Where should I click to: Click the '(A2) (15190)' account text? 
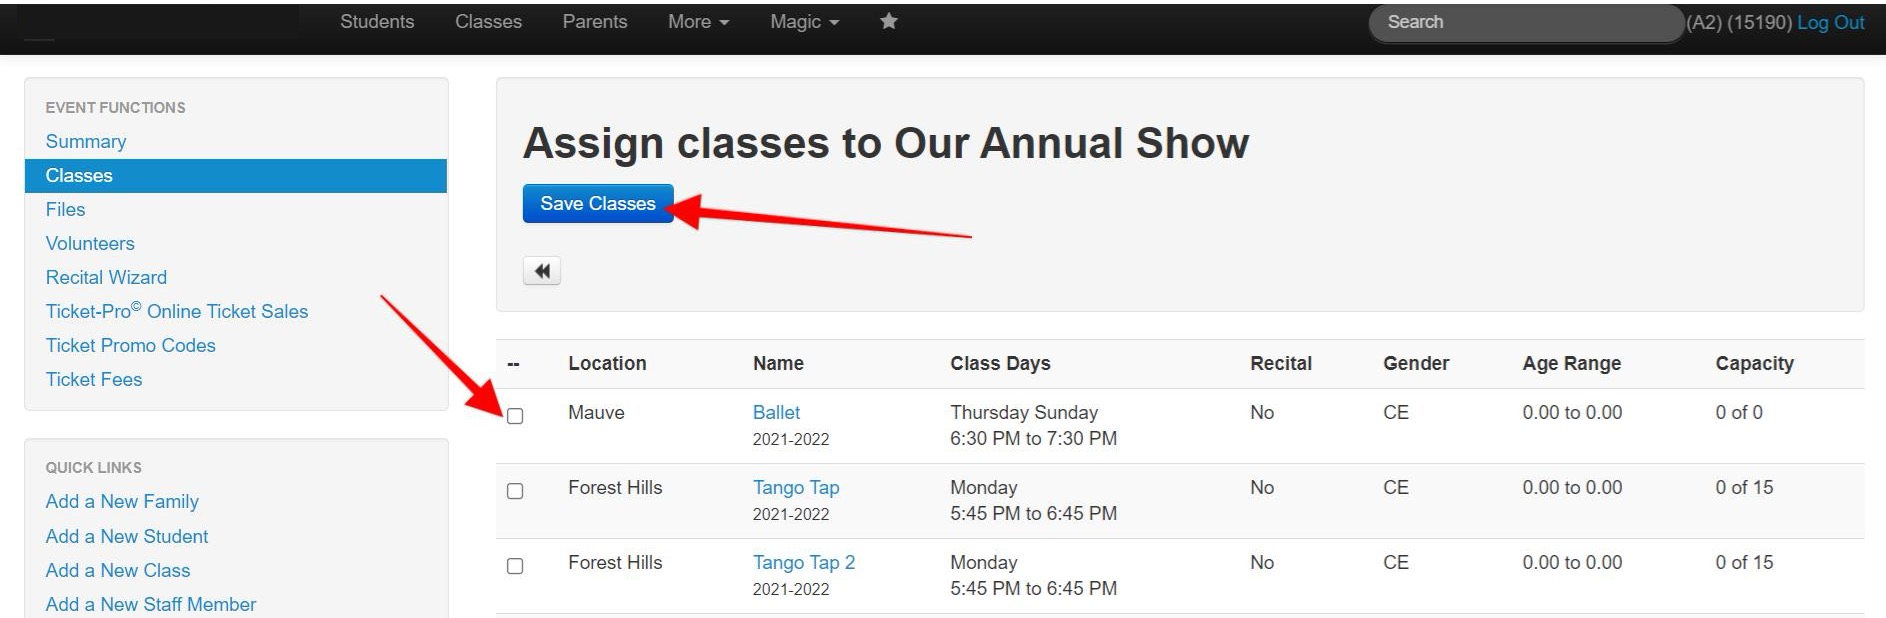(1740, 22)
